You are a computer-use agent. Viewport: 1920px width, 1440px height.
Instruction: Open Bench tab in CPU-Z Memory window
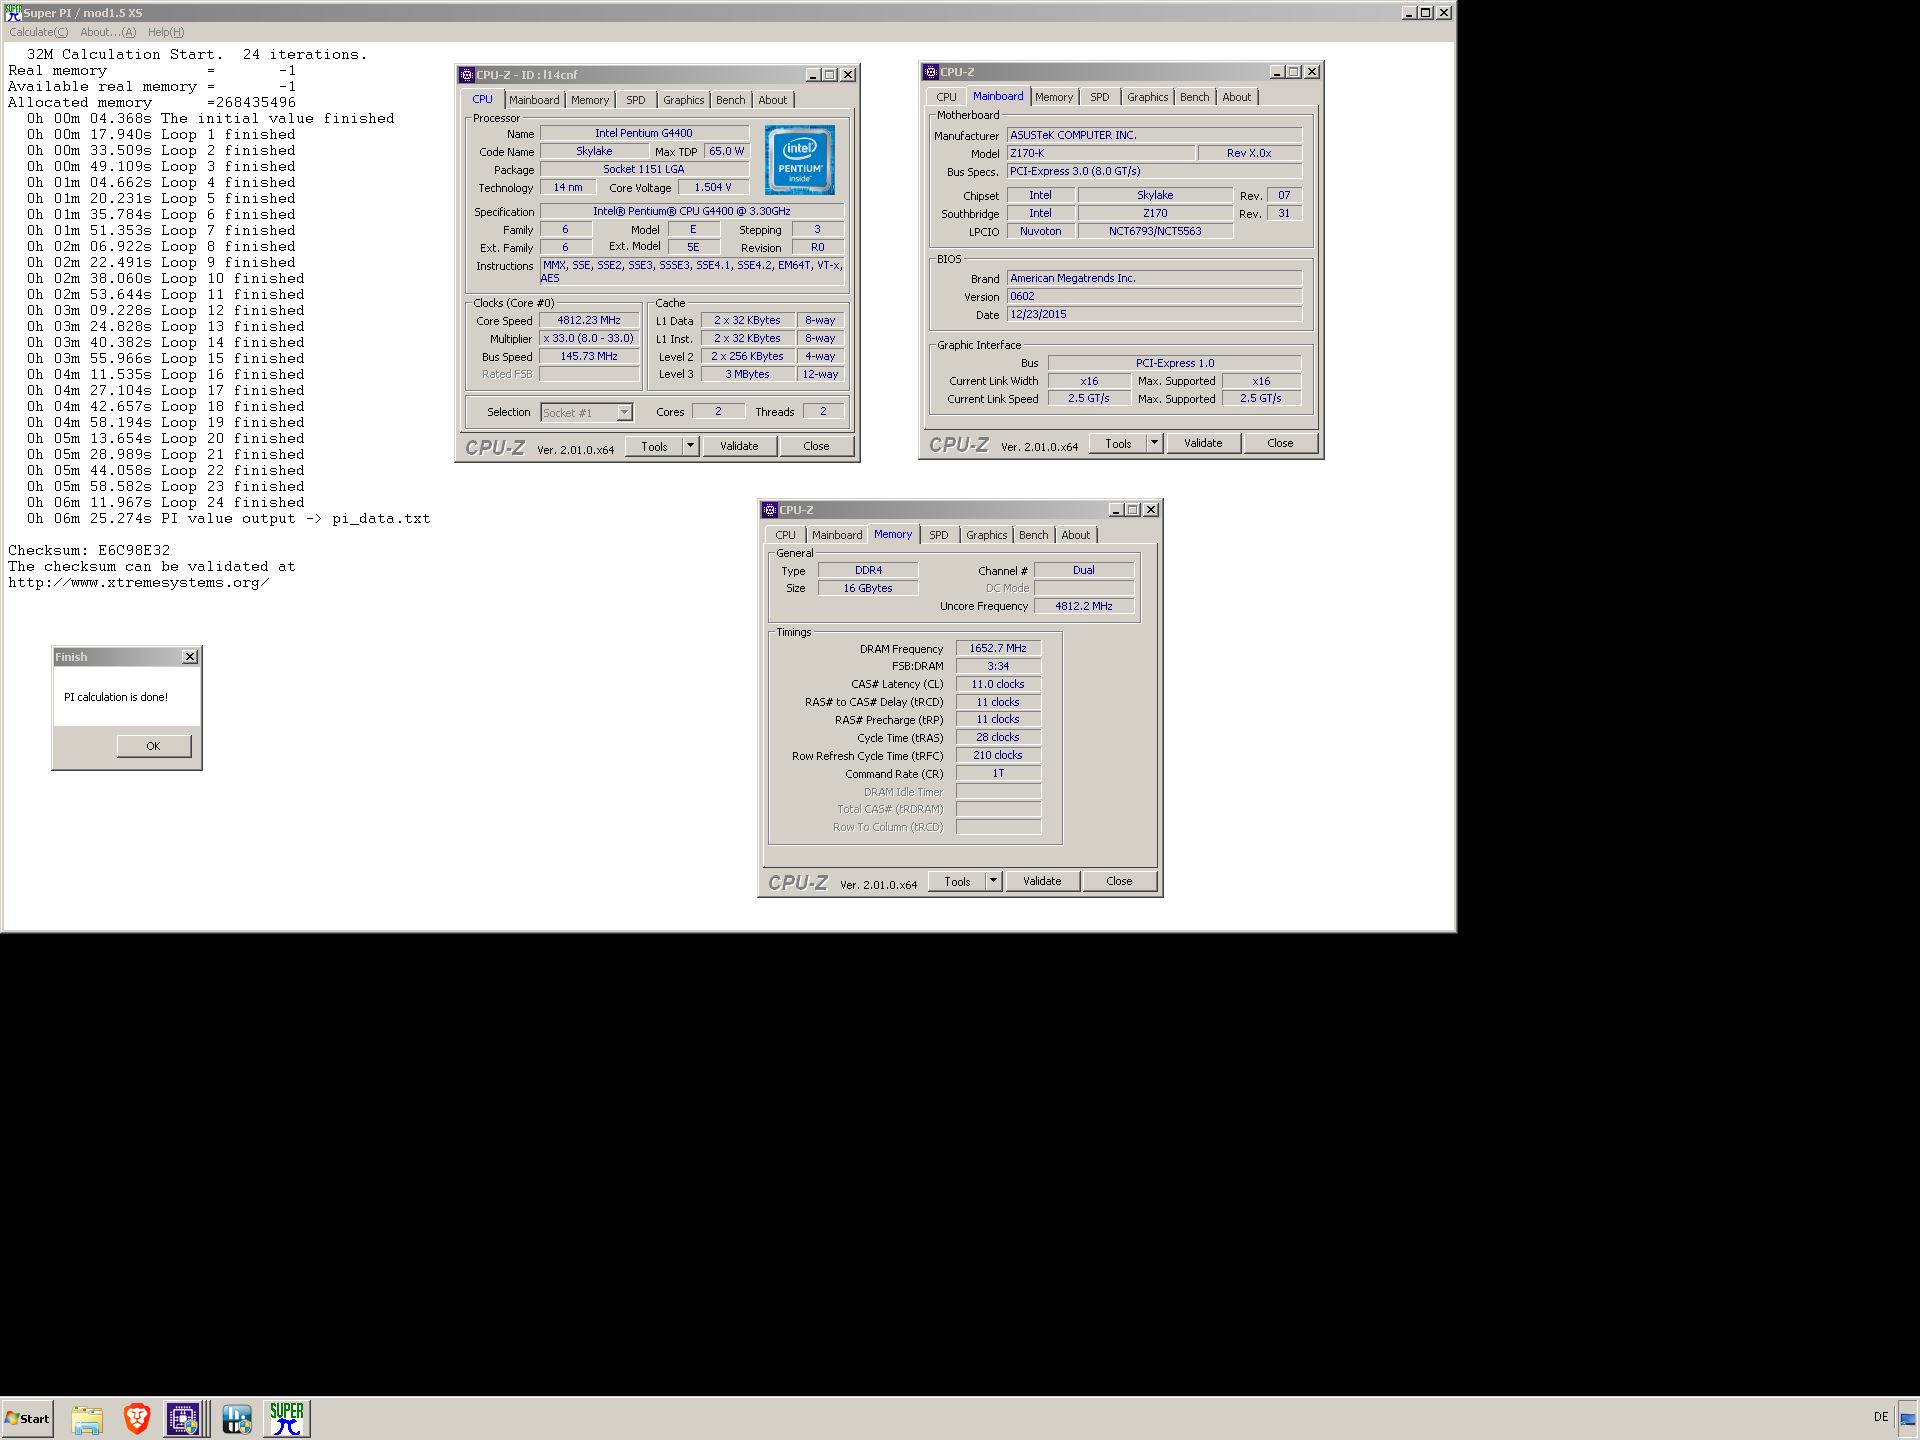[1034, 535]
